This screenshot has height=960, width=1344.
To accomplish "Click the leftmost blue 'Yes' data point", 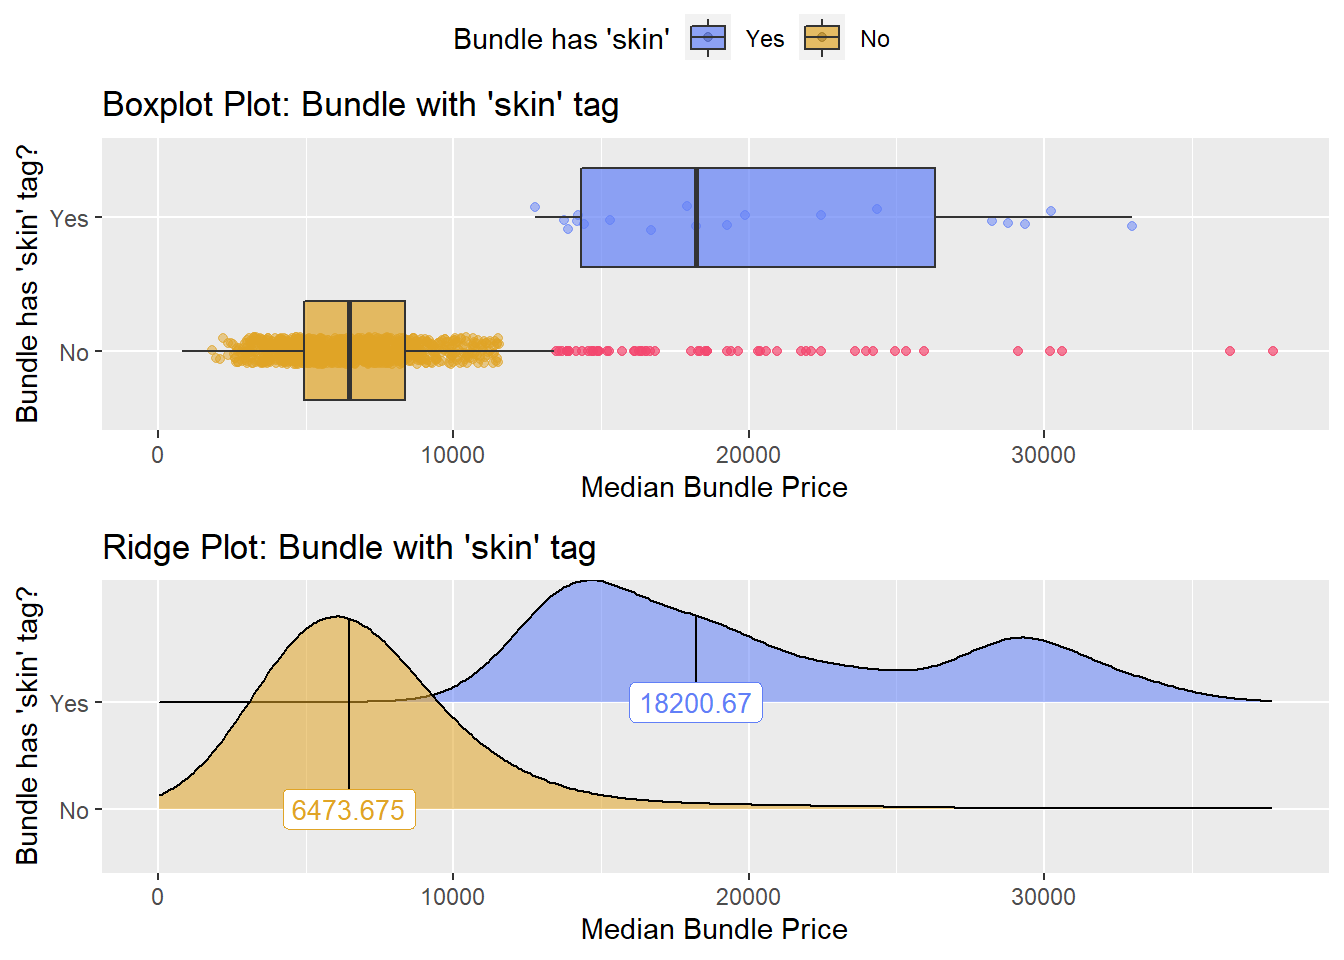I will 534,207.
